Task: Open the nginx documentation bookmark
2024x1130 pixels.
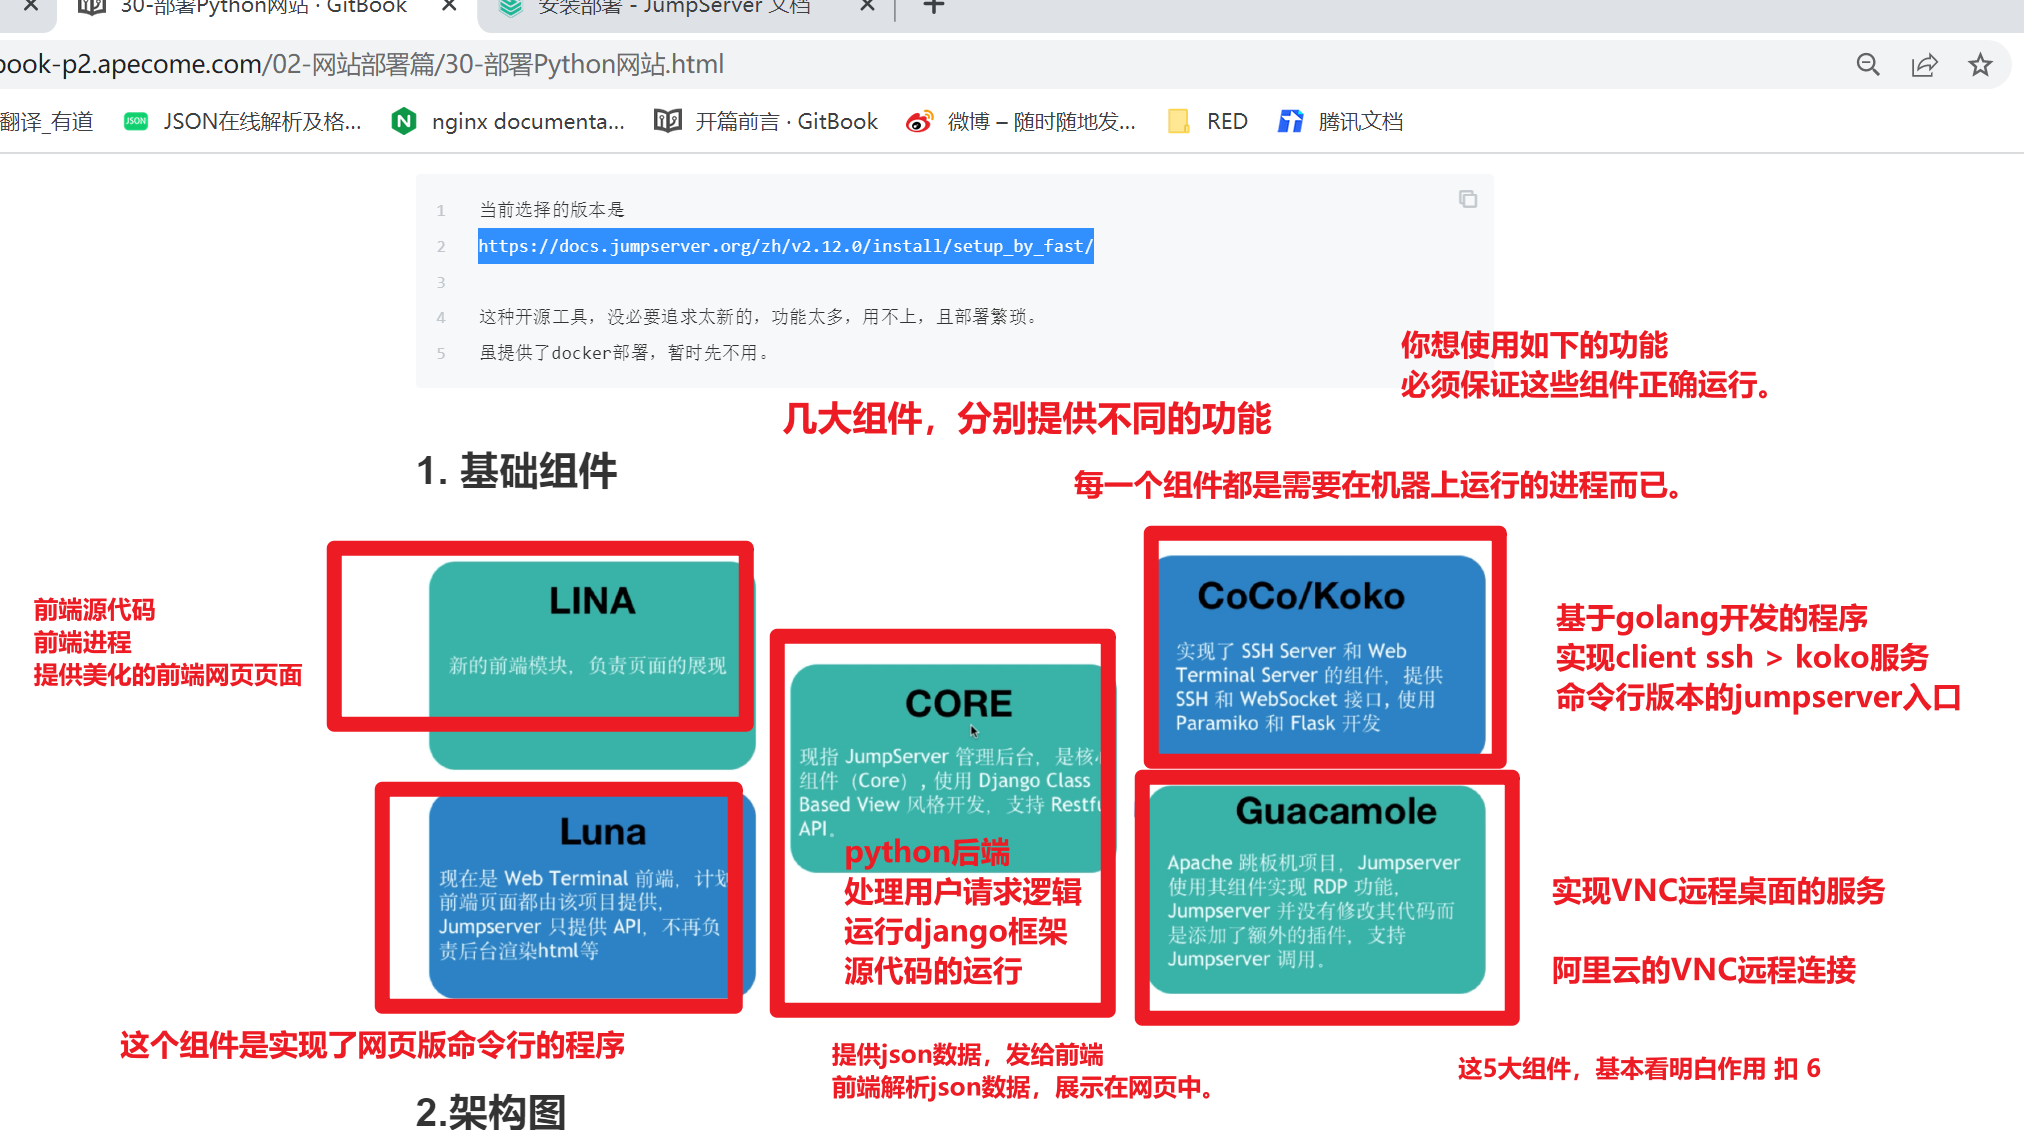Action: pyautogui.click(x=509, y=122)
